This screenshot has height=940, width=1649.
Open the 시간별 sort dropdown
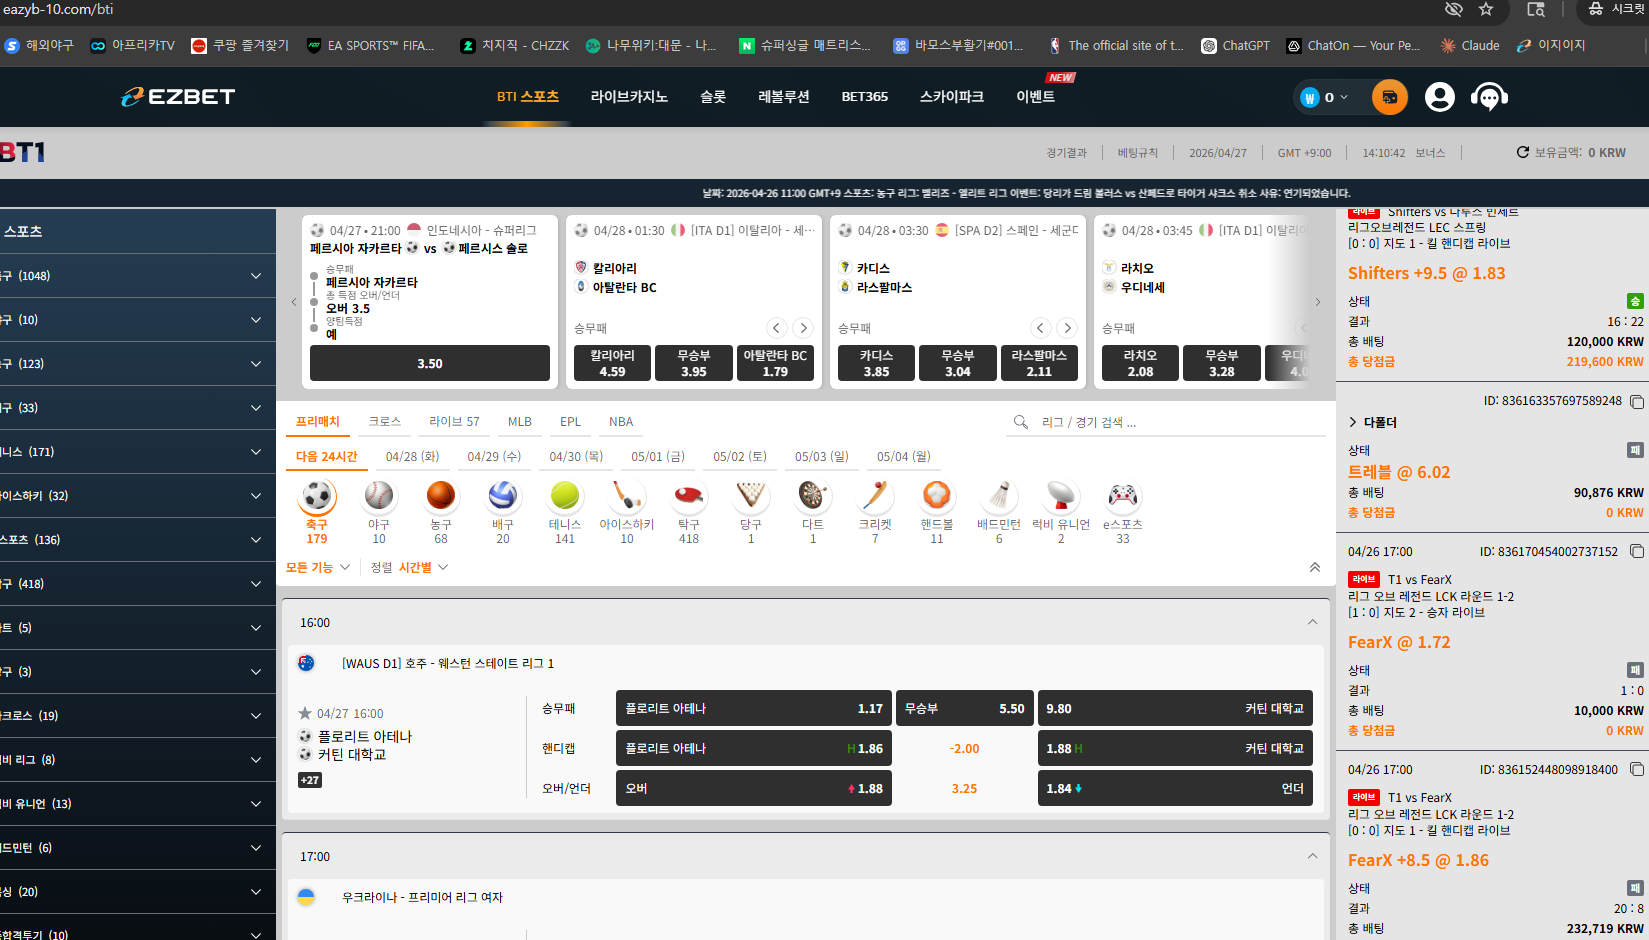click(x=423, y=567)
